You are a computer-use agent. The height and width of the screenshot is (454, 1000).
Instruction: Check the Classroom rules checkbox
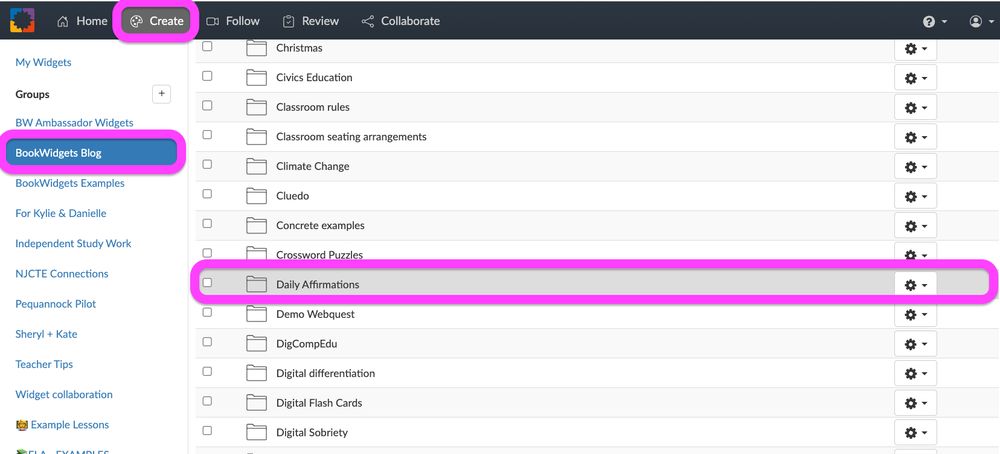click(207, 105)
